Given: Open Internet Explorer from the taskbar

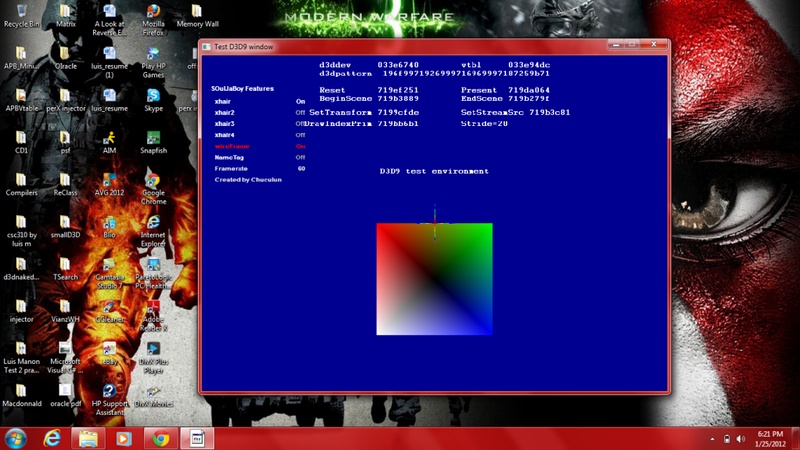Looking at the screenshot, I should point(52,439).
